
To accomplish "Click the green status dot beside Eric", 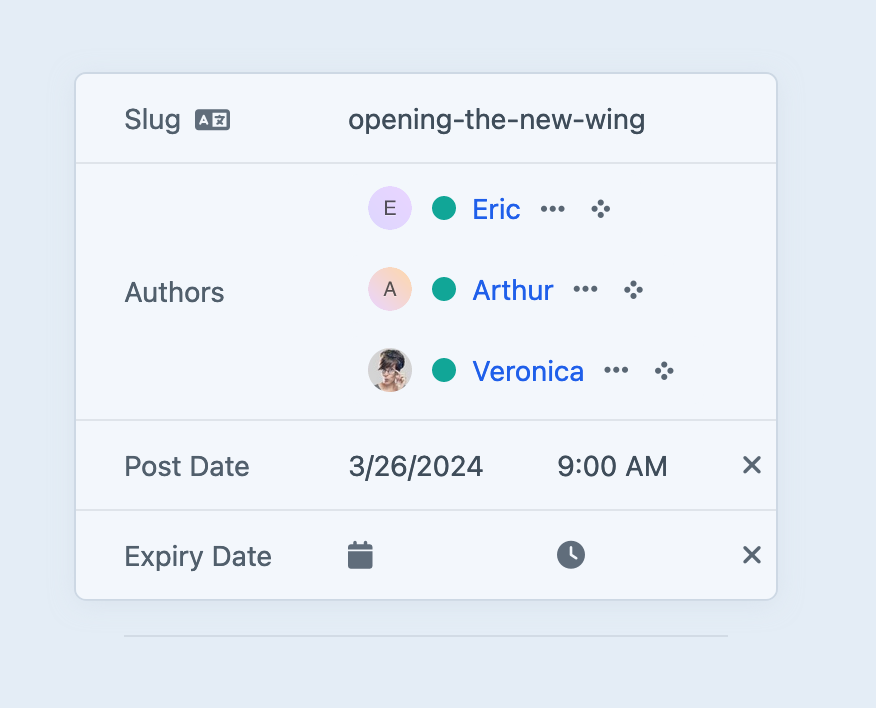I will [444, 208].
